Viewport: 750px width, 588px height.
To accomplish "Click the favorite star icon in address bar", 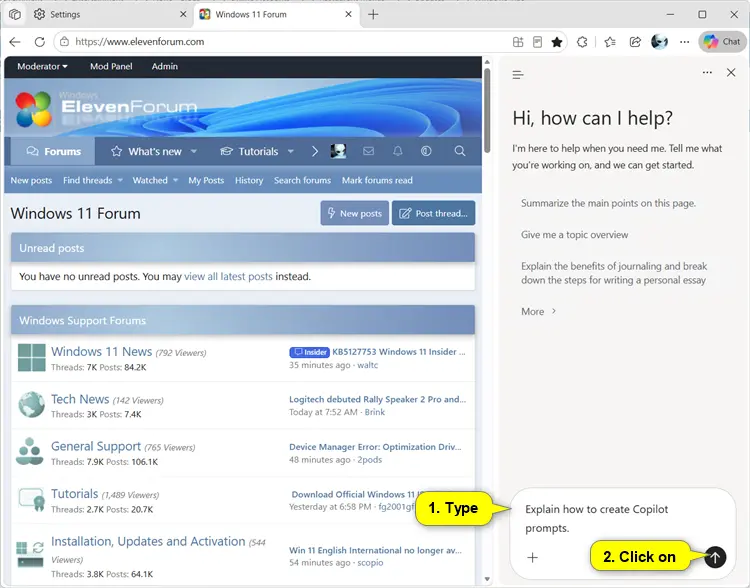I will 556,42.
